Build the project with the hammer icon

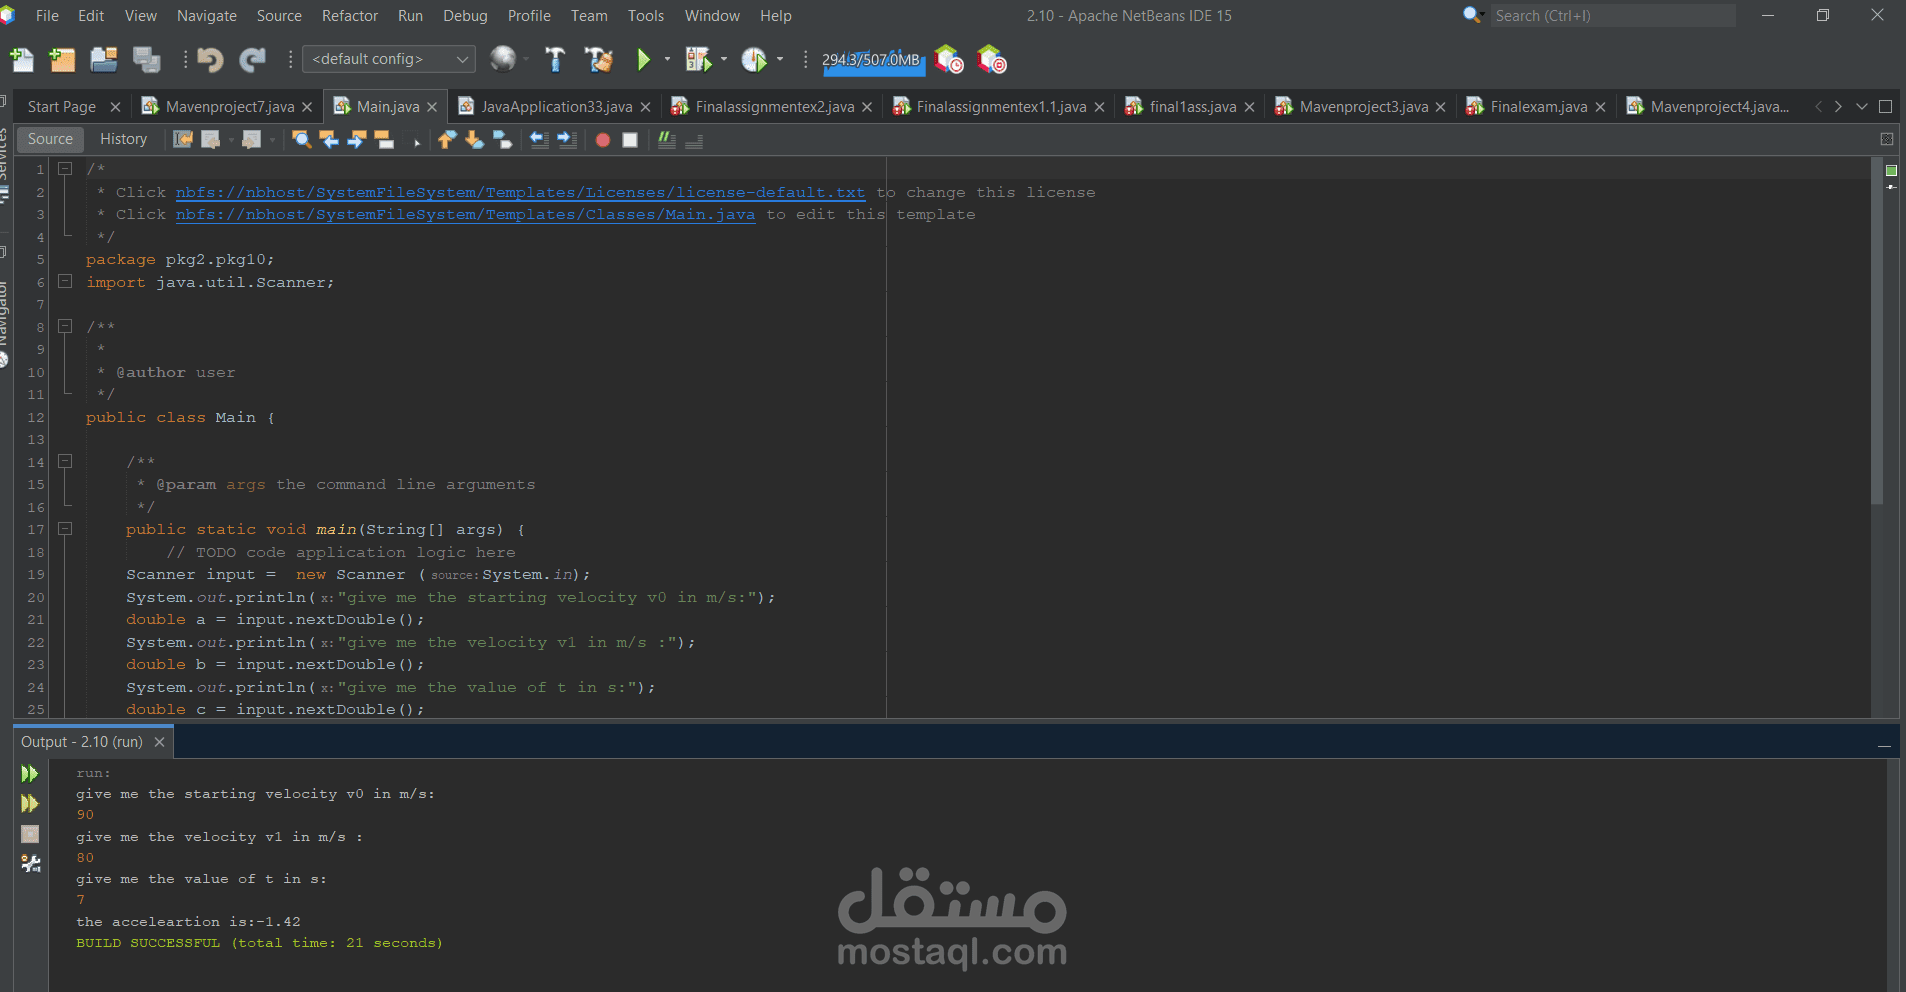(x=556, y=59)
